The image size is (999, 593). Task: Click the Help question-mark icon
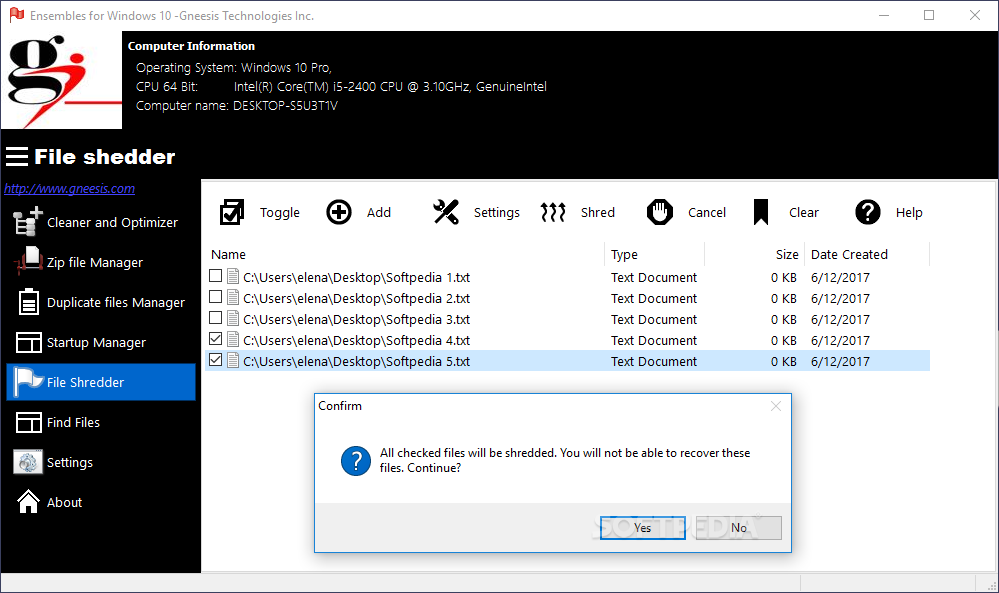tap(868, 212)
